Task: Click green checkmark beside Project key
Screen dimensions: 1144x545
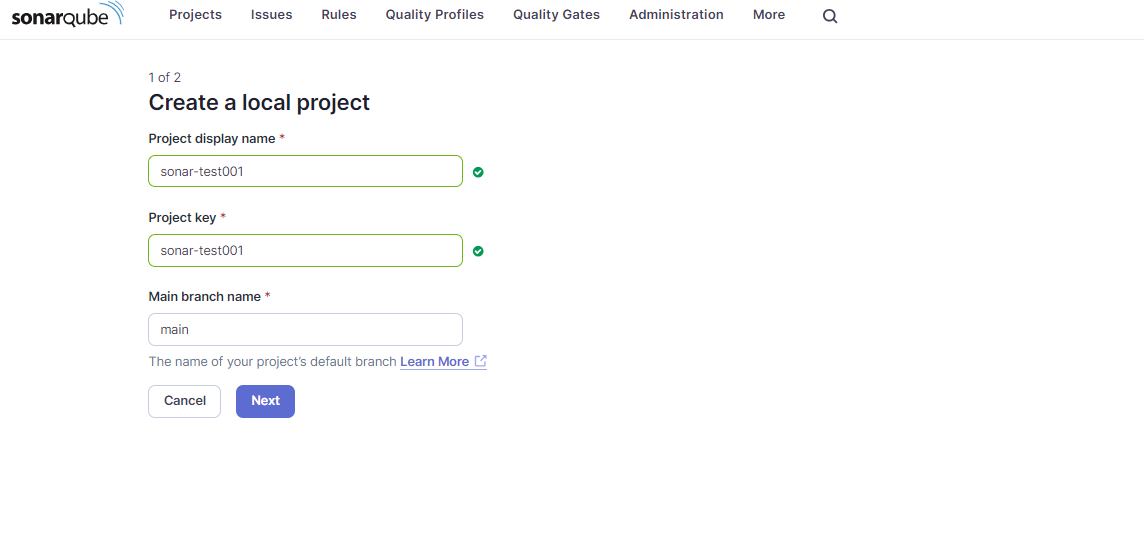Action: click(478, 251)
